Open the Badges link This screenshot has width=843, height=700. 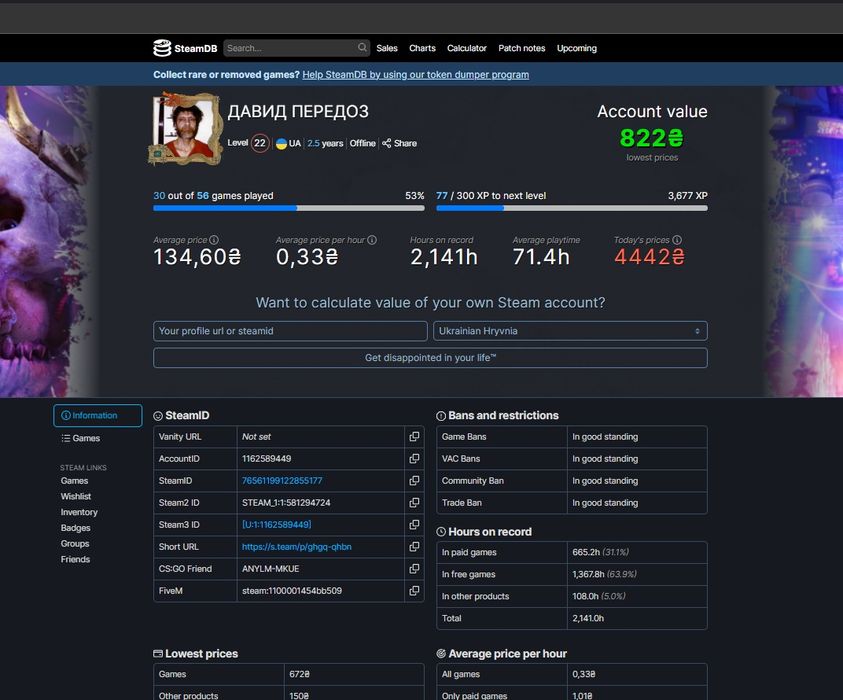pyautogui.click(x=75, y=528)
